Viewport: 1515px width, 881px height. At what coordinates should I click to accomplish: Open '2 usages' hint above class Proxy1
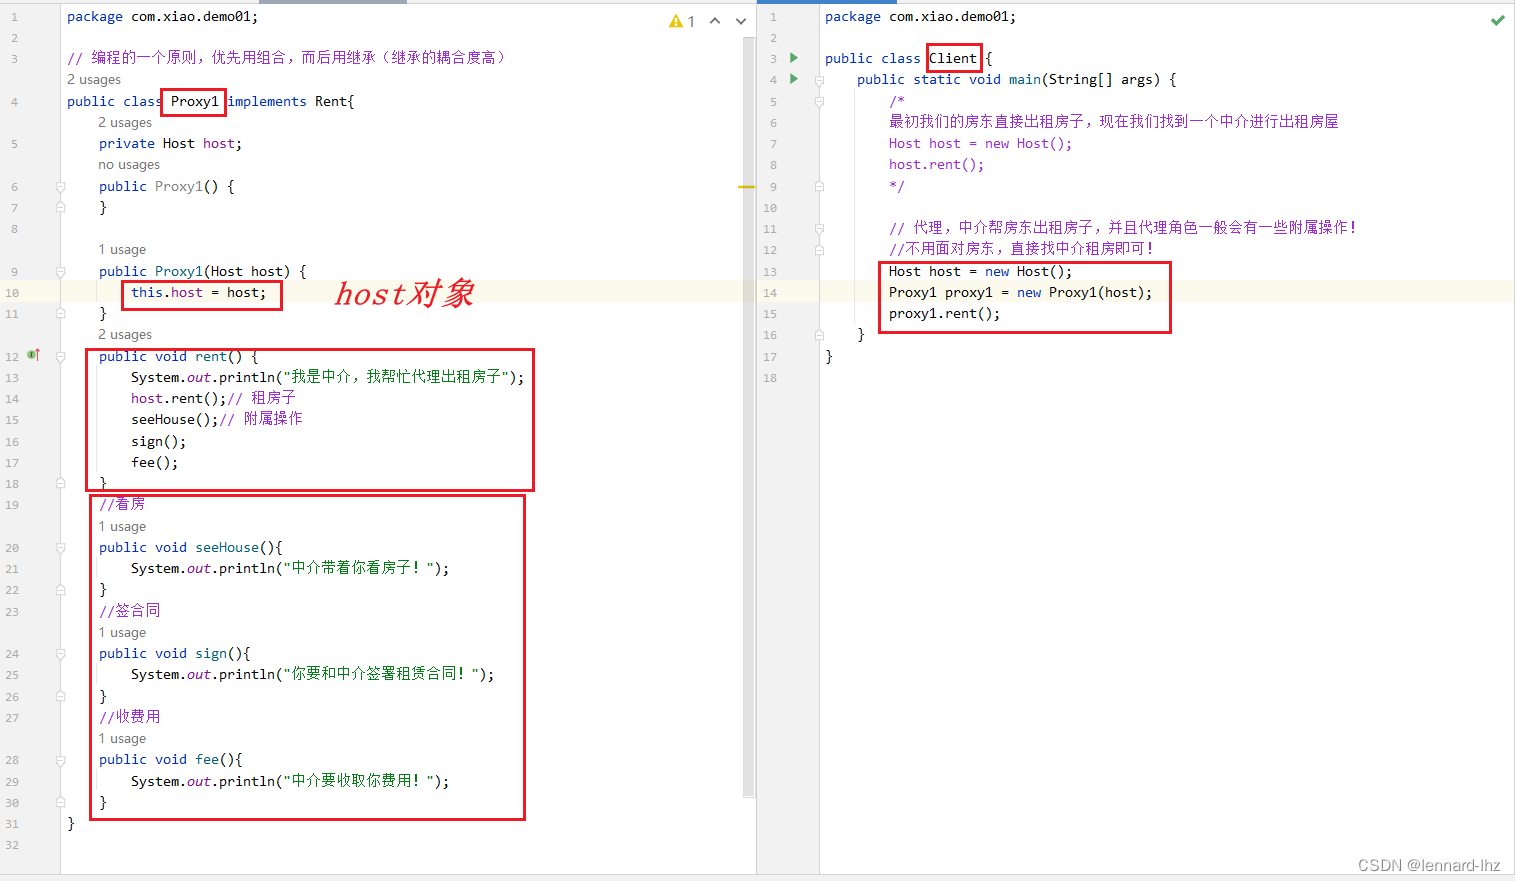94,80
